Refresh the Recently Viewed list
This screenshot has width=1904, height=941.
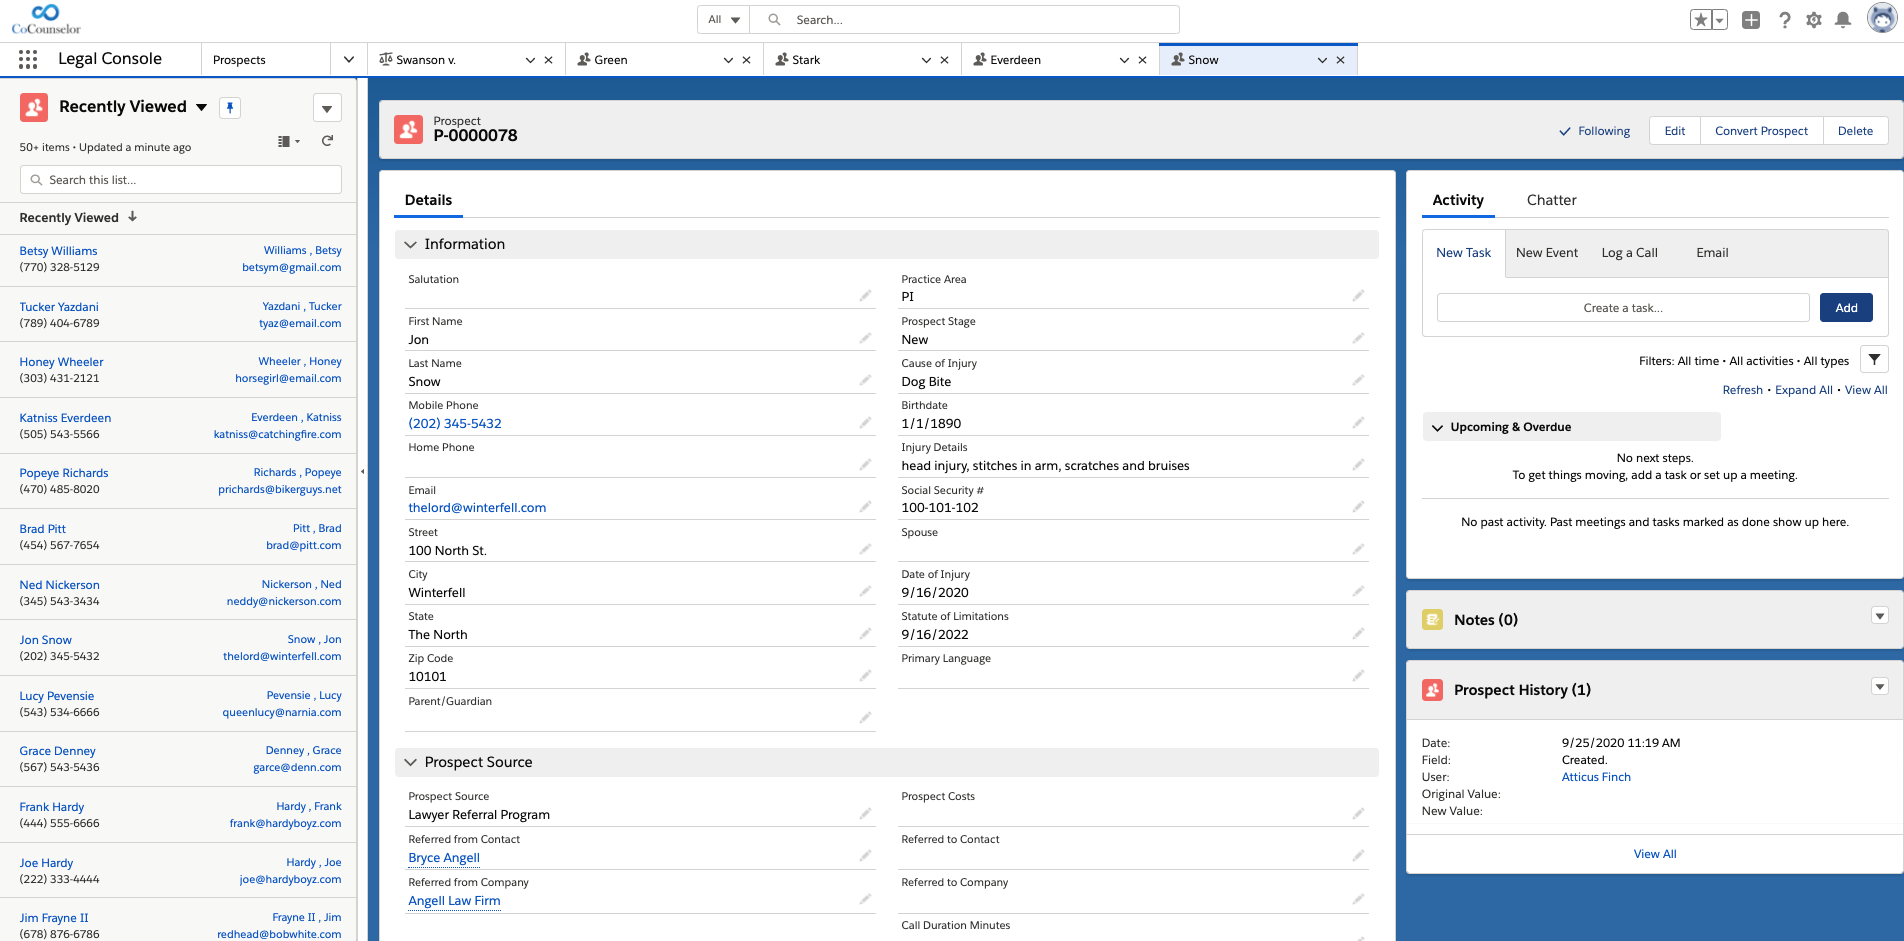(327, 141)
